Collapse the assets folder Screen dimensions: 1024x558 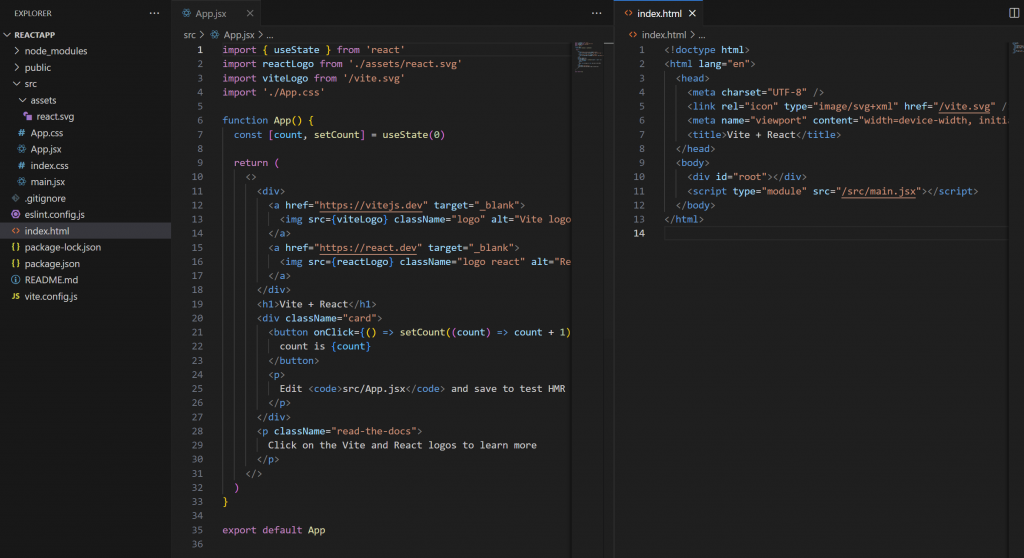(x=86, y=100)
